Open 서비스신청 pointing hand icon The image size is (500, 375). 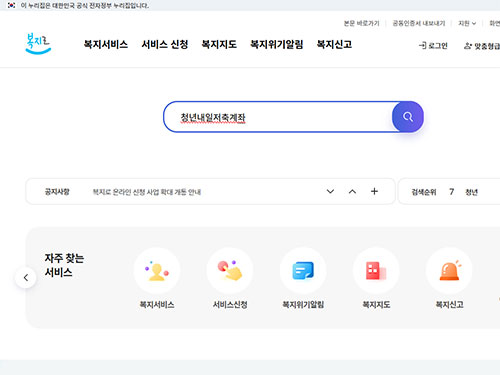(230, 271)
